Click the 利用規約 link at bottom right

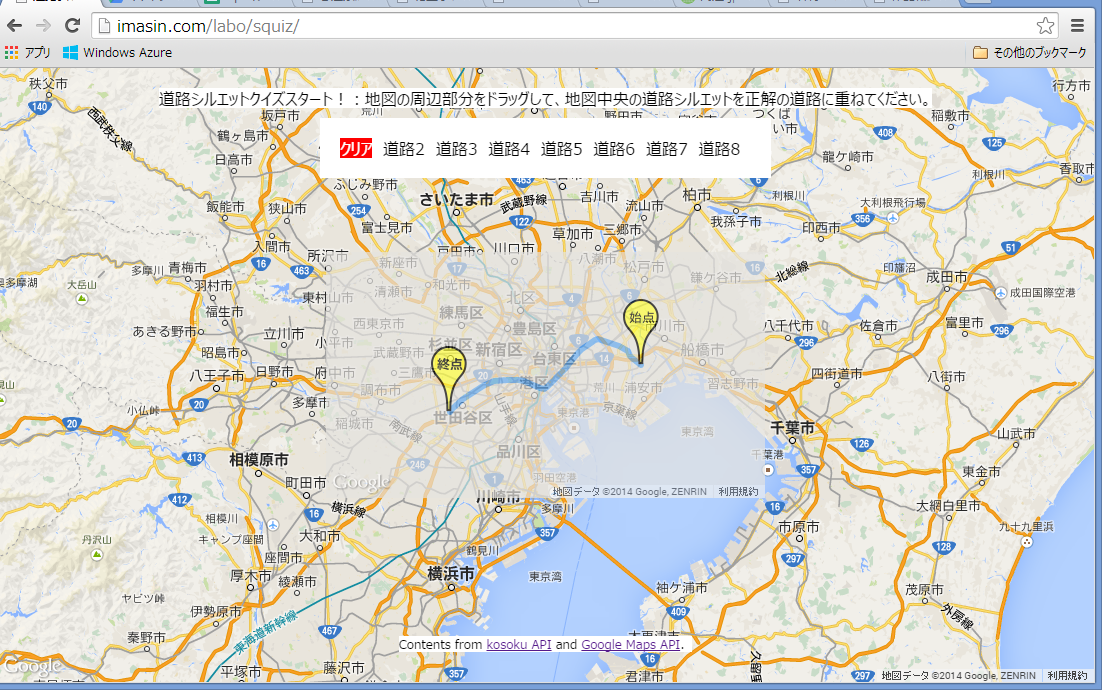(x=1068, y=676)
